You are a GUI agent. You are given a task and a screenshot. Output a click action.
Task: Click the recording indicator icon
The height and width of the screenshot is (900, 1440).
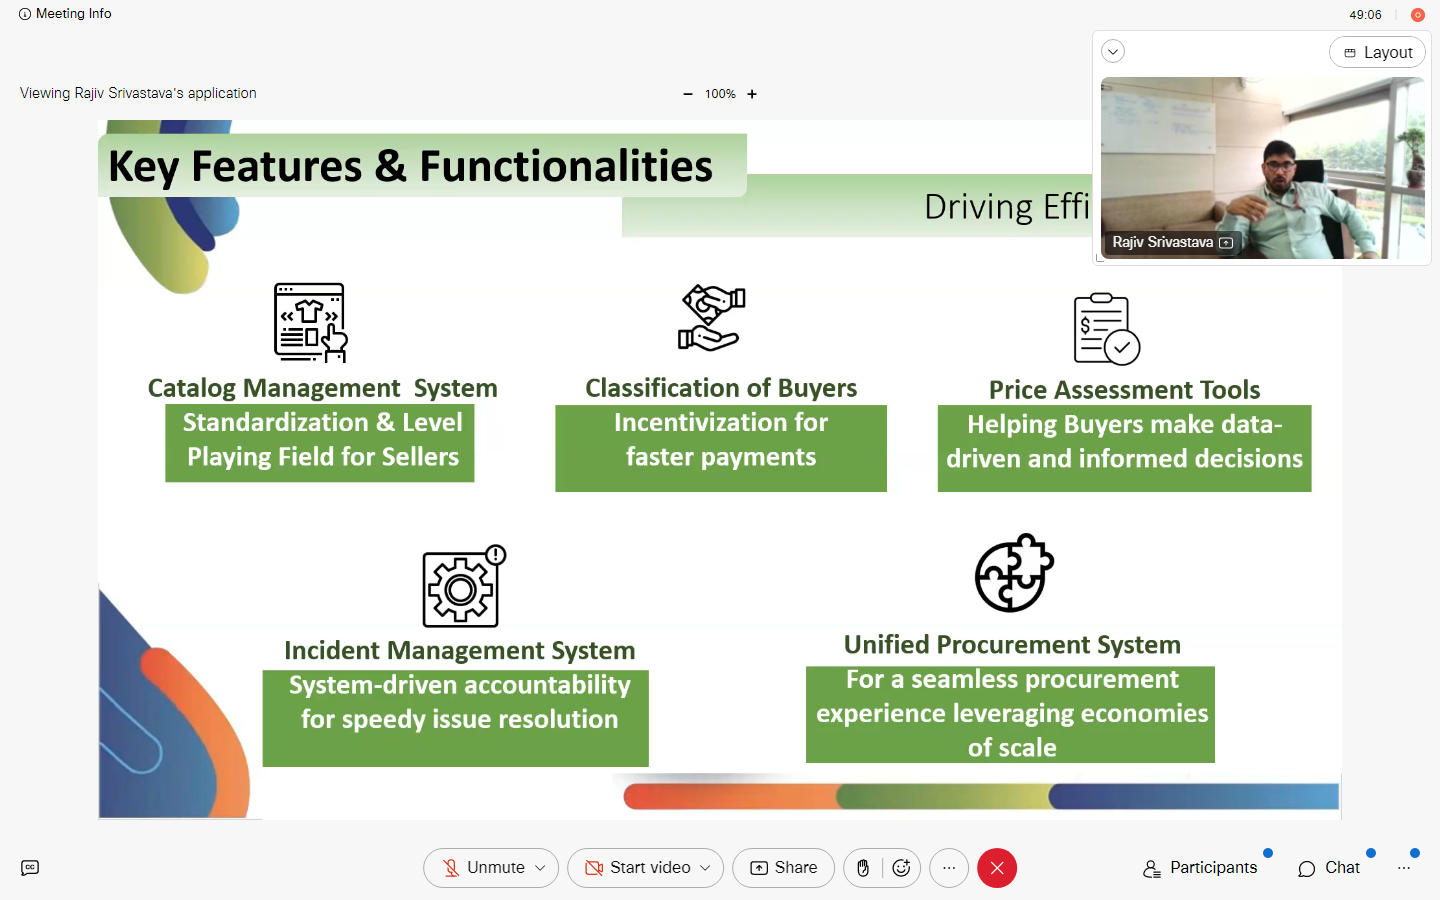click(1417, 15)
